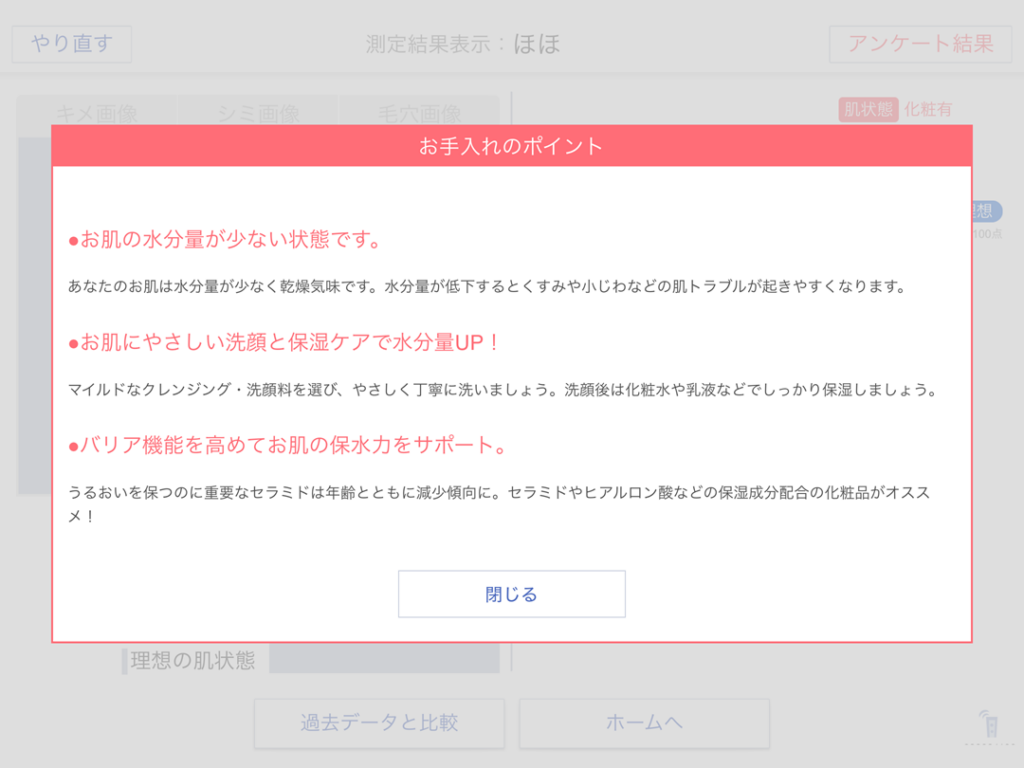This screenshot has height=768, width=1024.
Task: Click the バリア機能を高めて heading
Action: [x=287, y=445]
